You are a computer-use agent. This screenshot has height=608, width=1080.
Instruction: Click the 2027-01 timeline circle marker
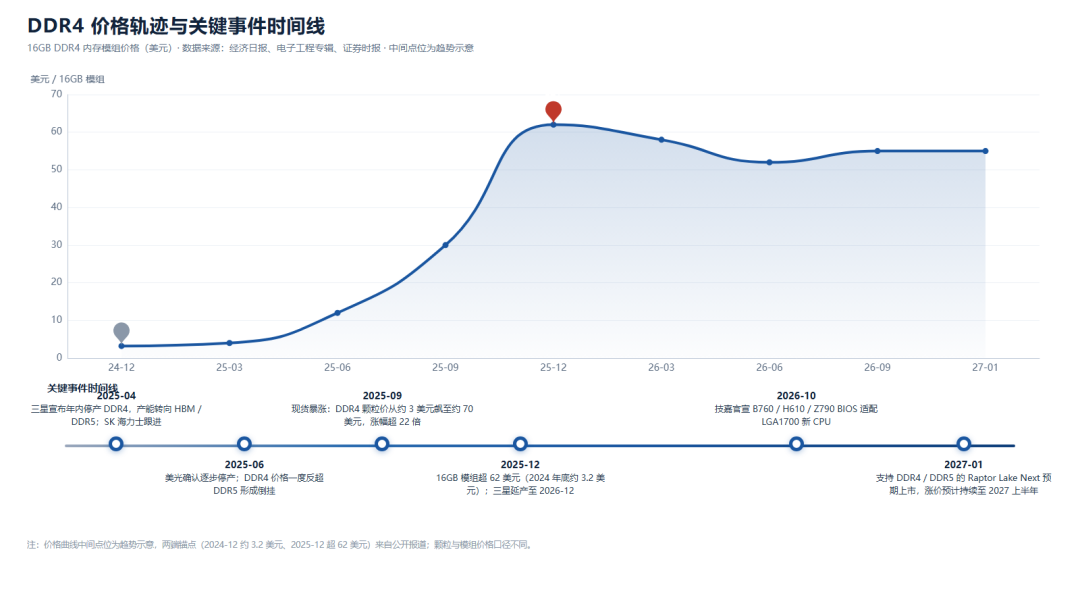click(x=964, y=444)
